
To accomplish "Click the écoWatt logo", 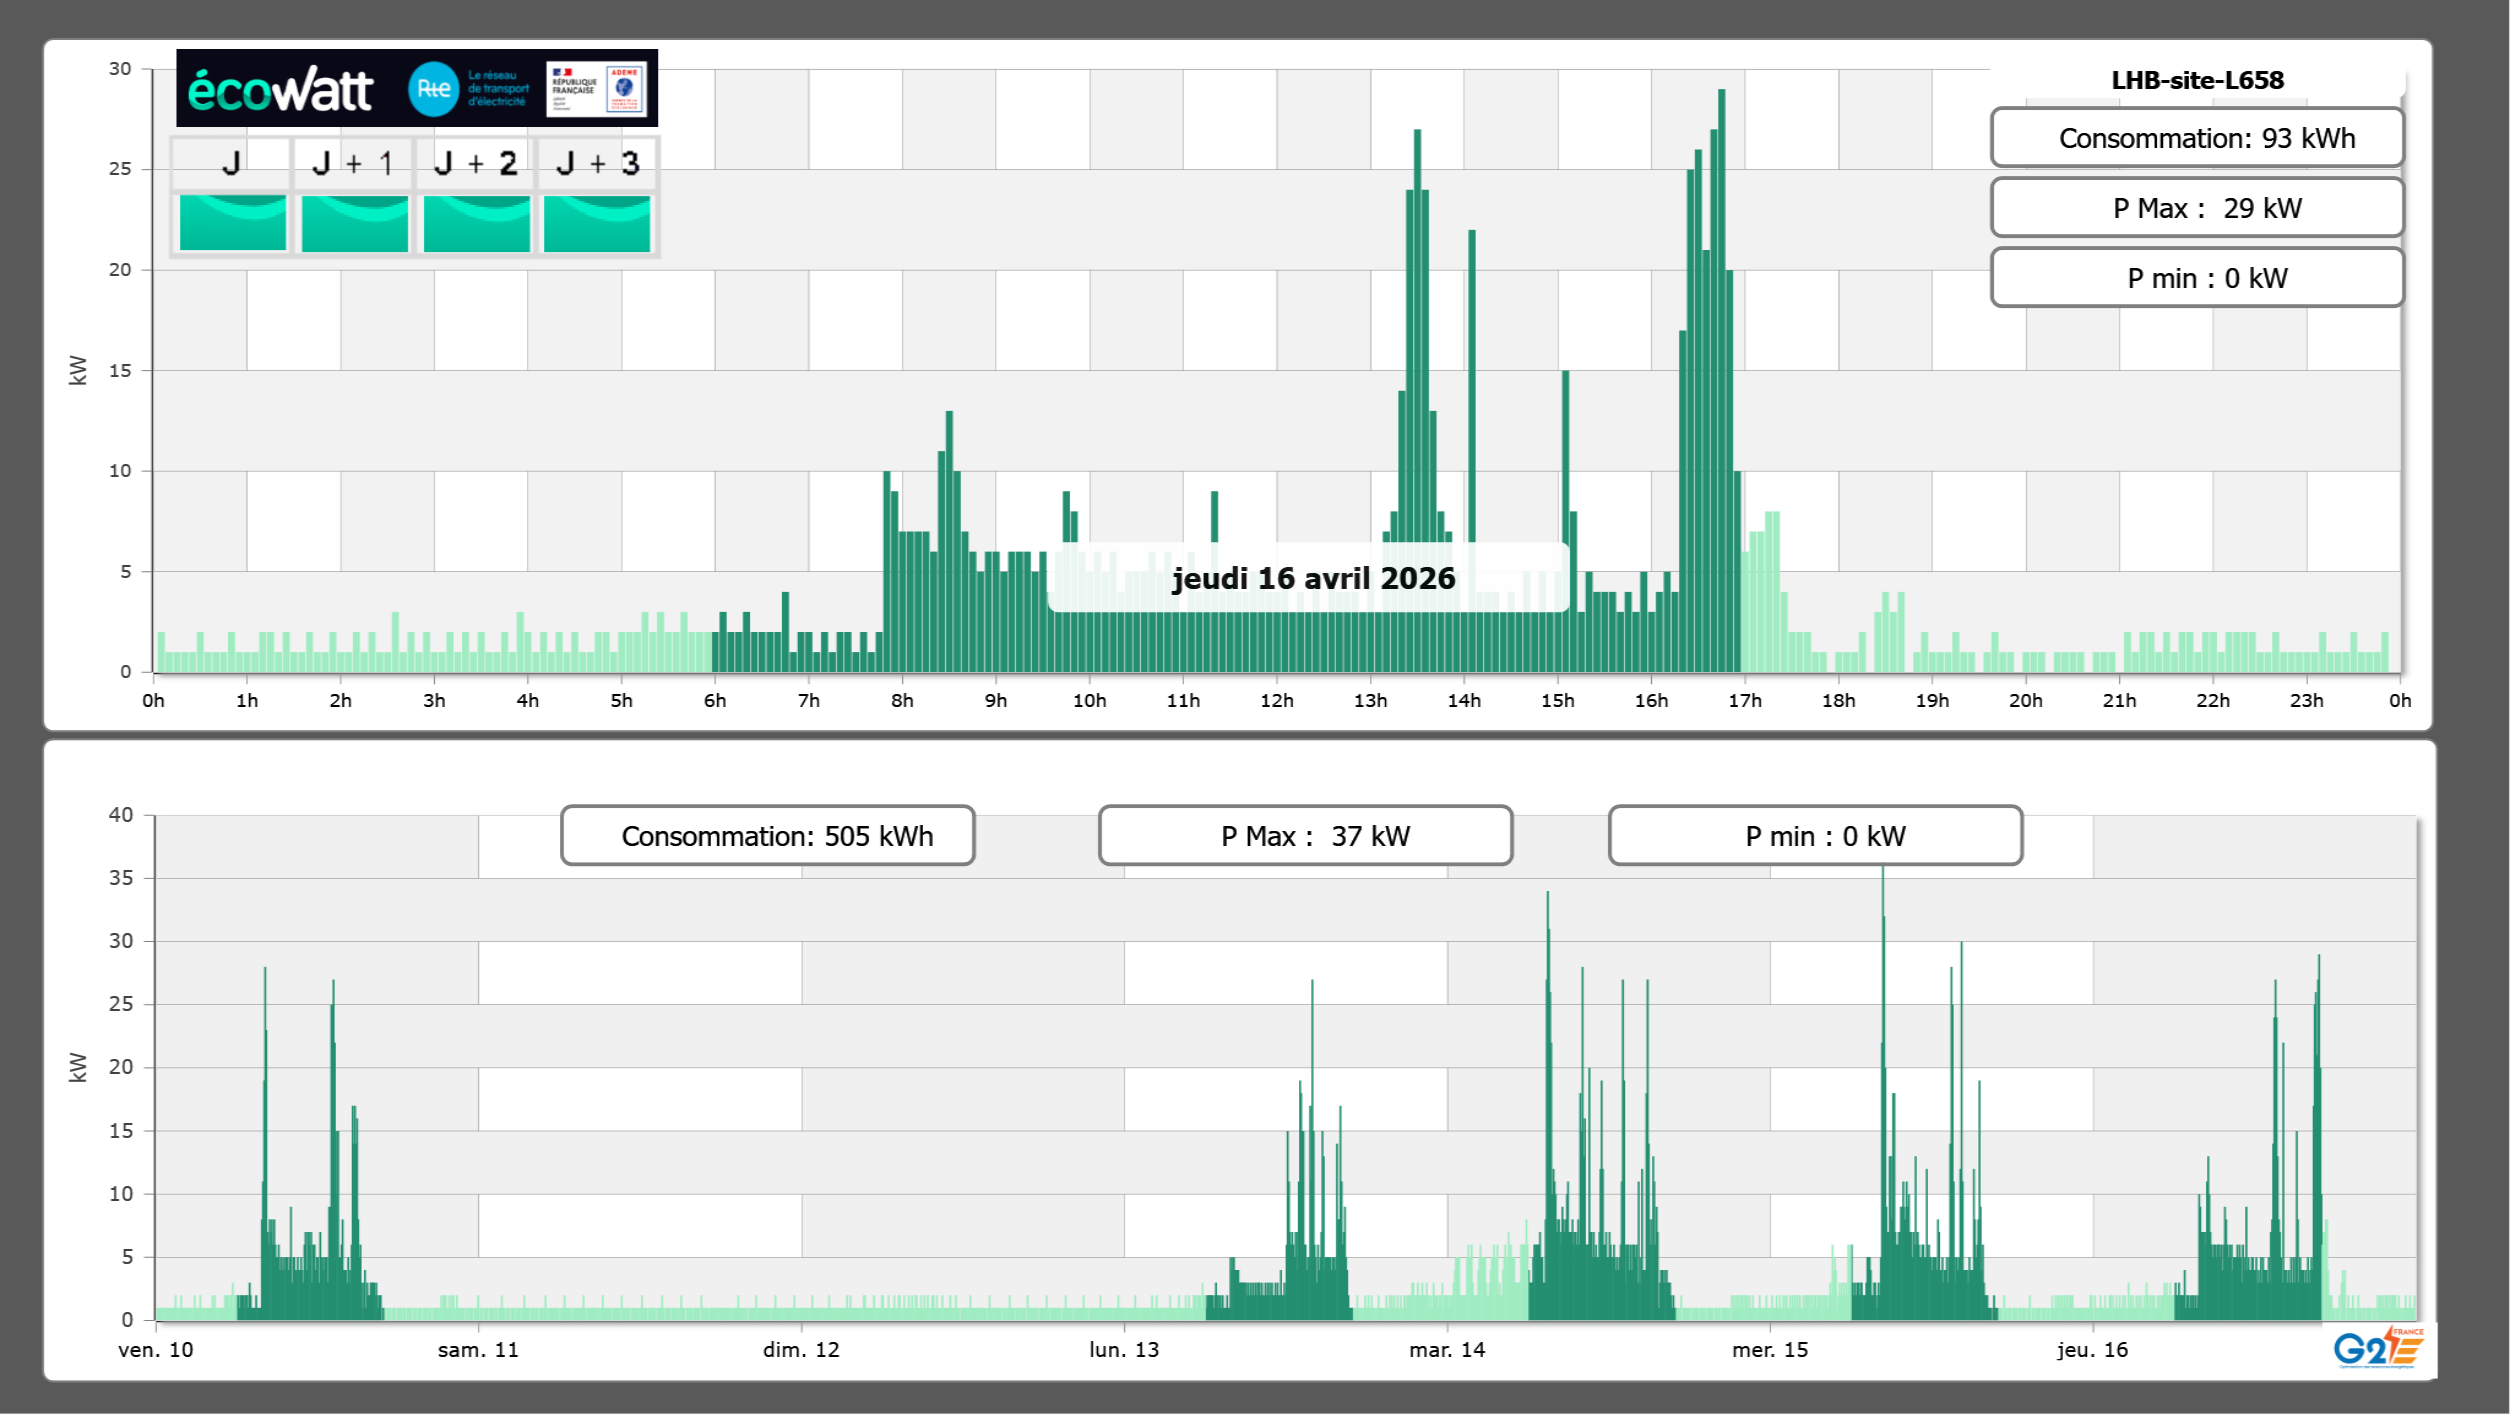I will (x=280, y=90).
